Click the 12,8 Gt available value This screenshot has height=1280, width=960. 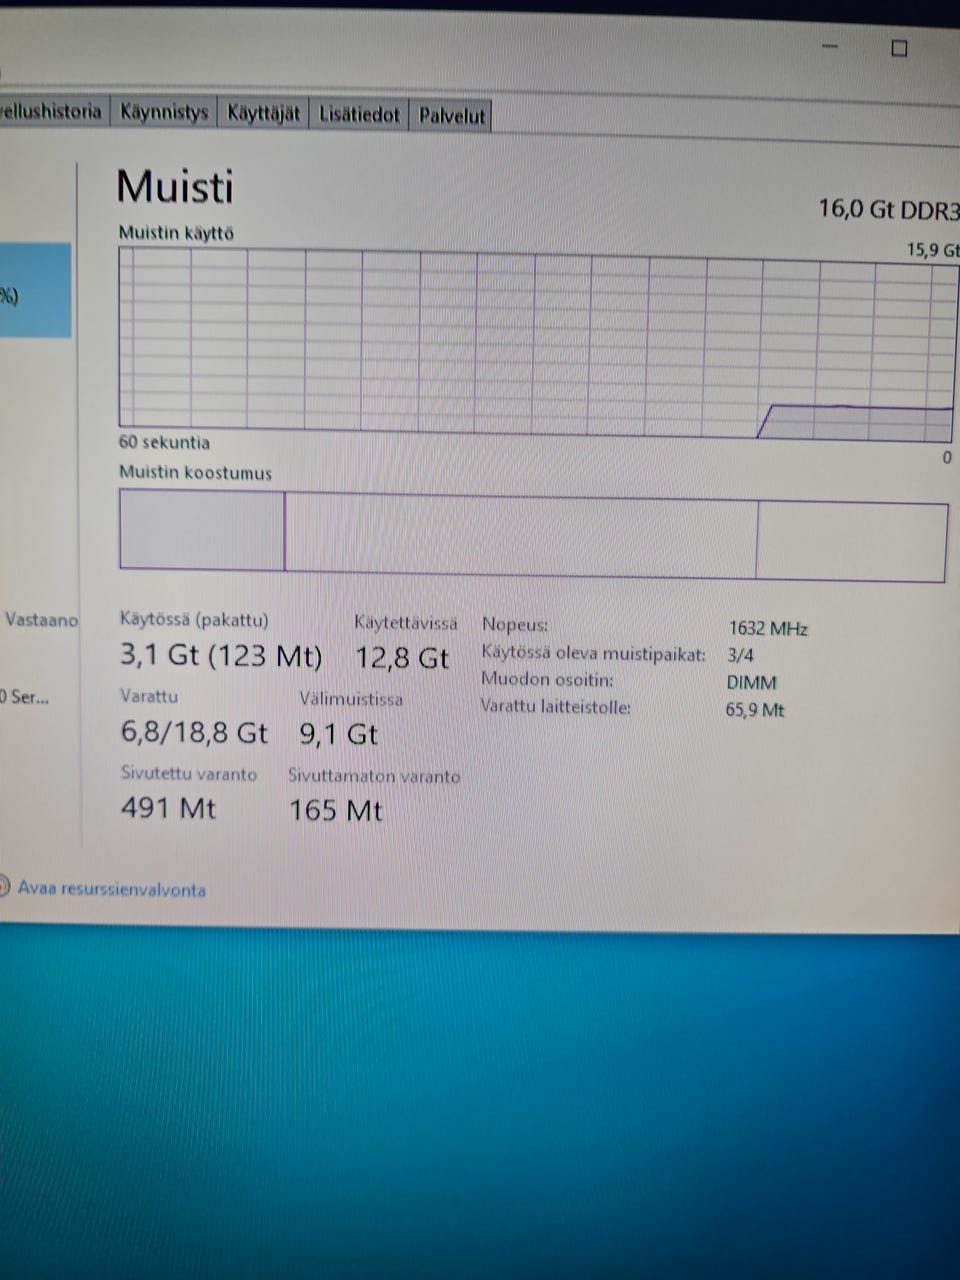(x=402, y=658)
